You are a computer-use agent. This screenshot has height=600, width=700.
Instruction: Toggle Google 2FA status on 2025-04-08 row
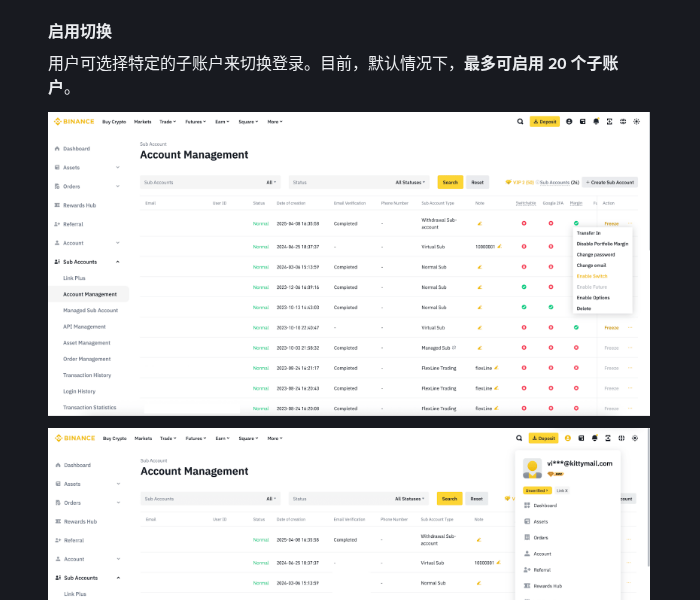551,223
